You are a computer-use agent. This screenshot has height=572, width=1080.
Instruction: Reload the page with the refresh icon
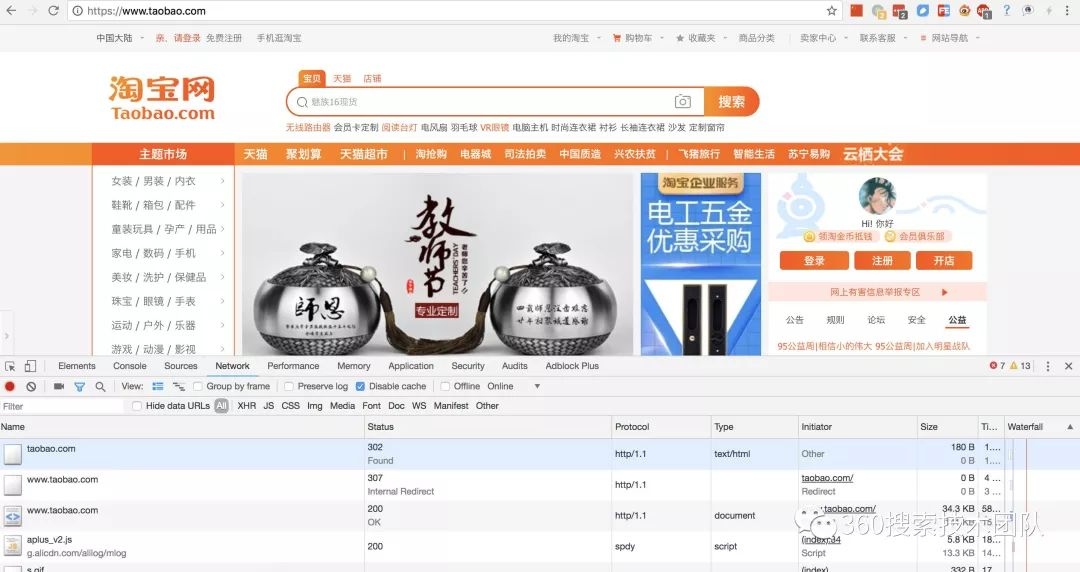53,10
